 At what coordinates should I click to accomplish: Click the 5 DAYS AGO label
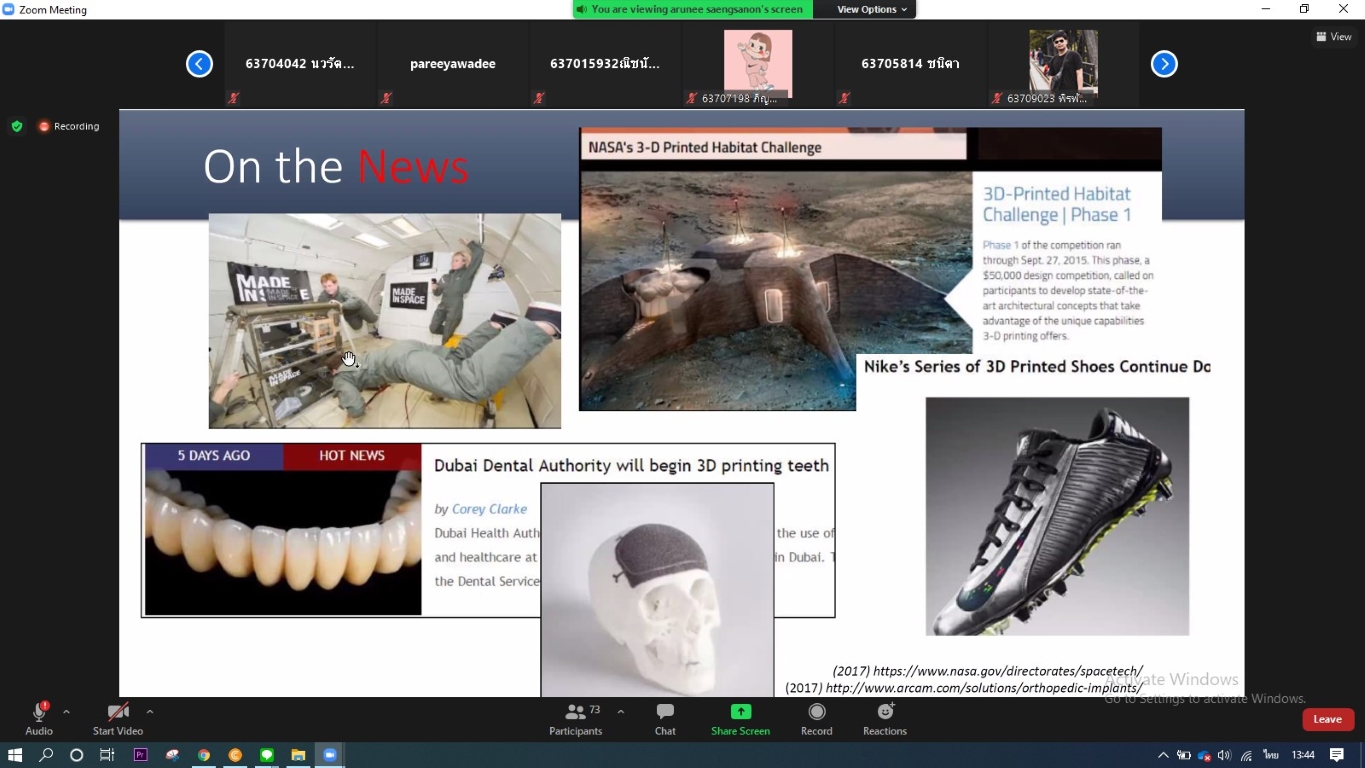click(214, 456)
